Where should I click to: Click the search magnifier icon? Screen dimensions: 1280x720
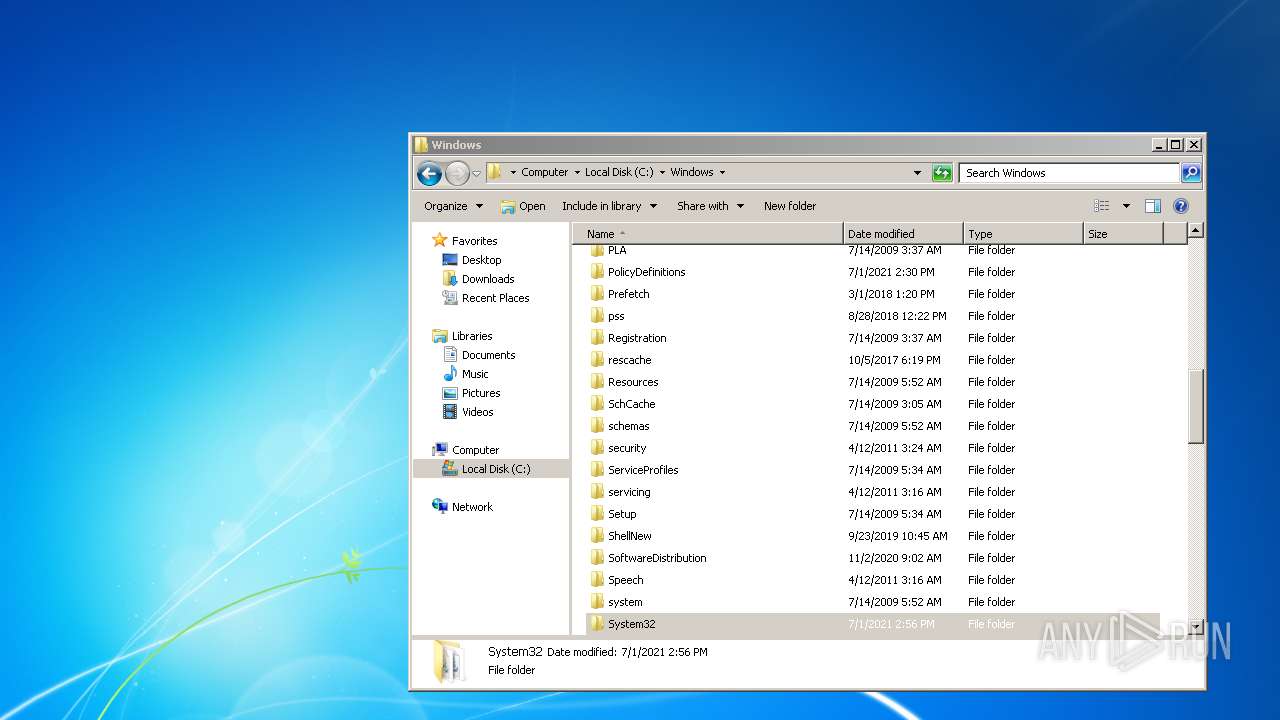[1191, 173]
